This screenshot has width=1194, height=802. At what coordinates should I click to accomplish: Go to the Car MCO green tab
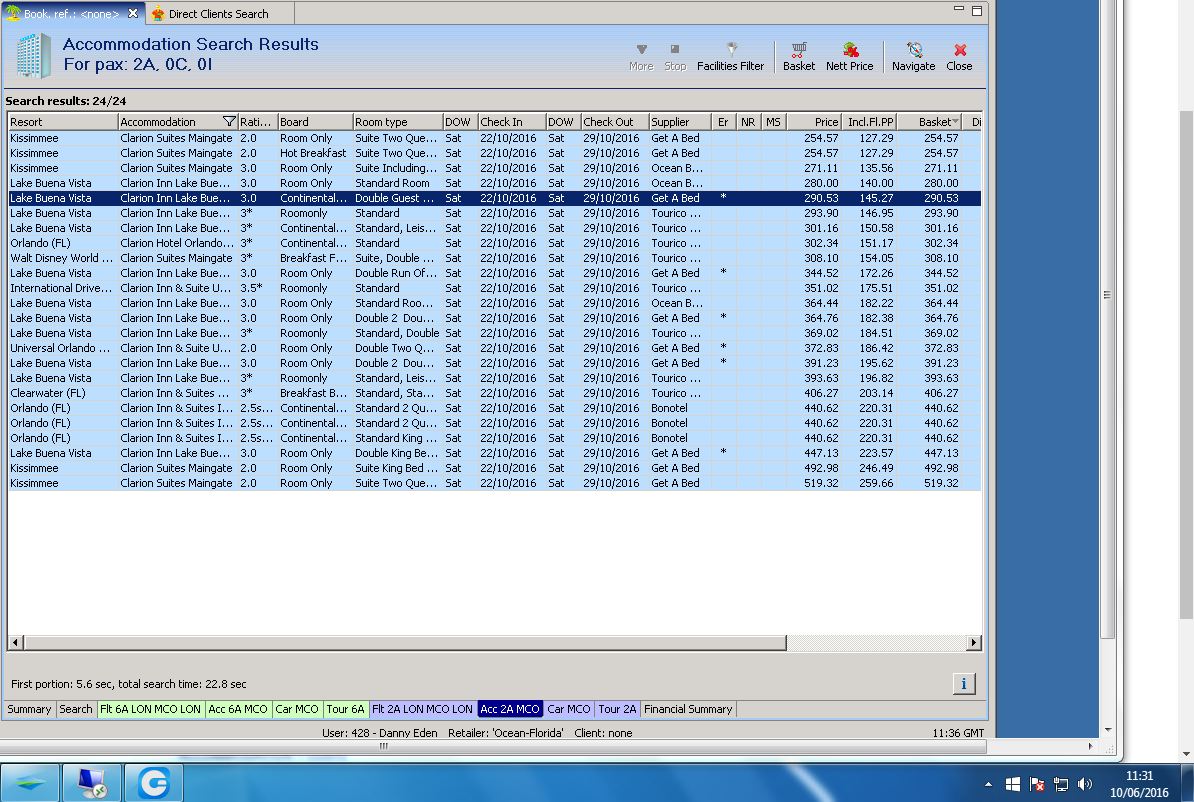tap(297, 709)
